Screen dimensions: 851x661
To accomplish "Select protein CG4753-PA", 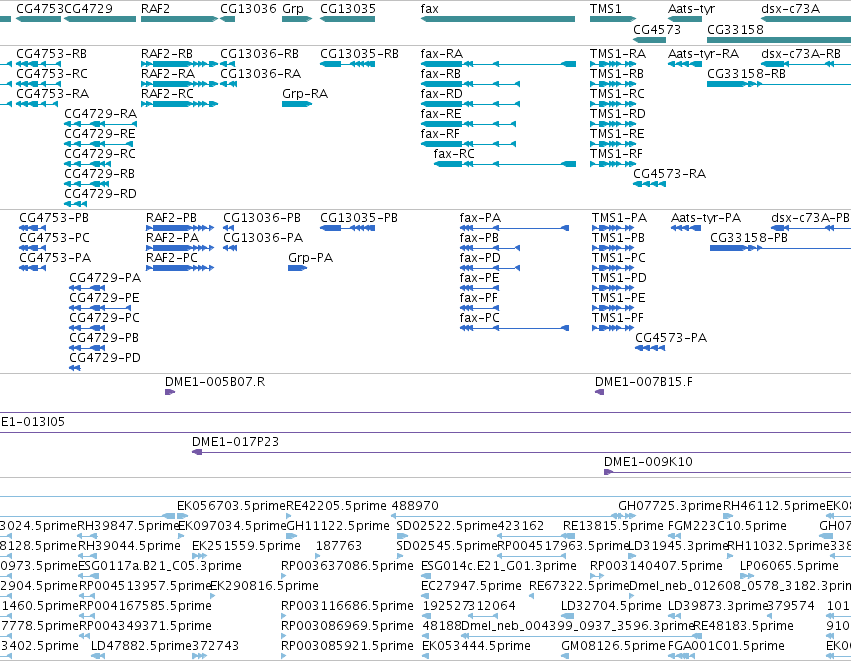I will tap(33, 268).
